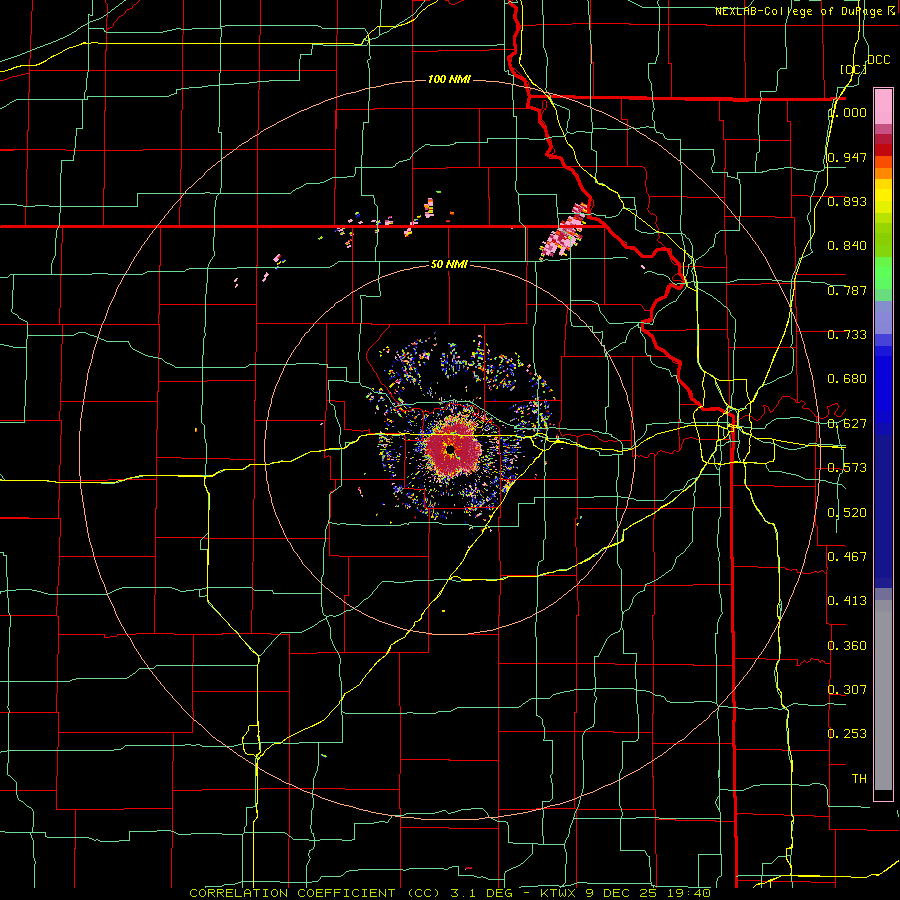The image size is (900, 900).
Task: Click the crimson high-CC core around the radar
Action: 451,451
